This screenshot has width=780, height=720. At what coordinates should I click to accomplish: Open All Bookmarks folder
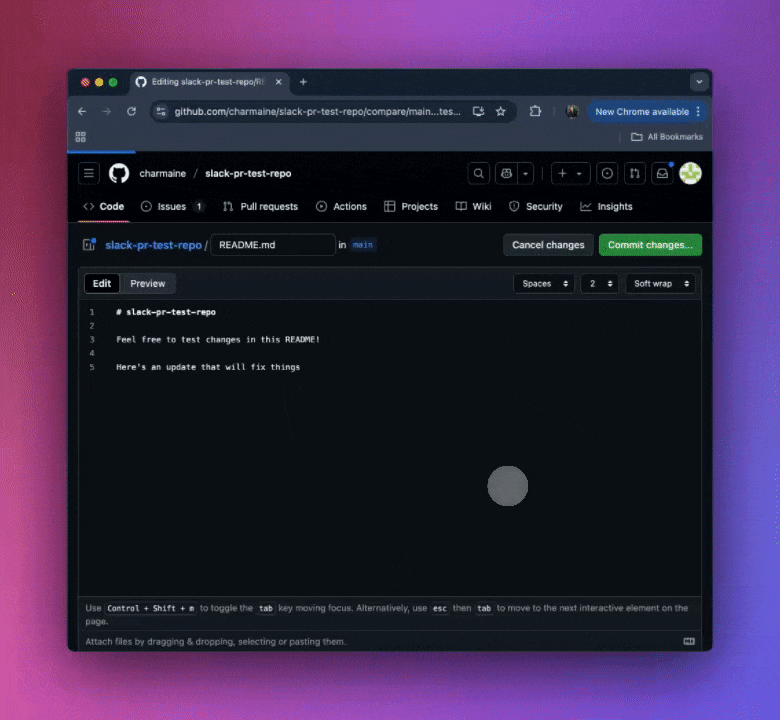pos(667,137)
